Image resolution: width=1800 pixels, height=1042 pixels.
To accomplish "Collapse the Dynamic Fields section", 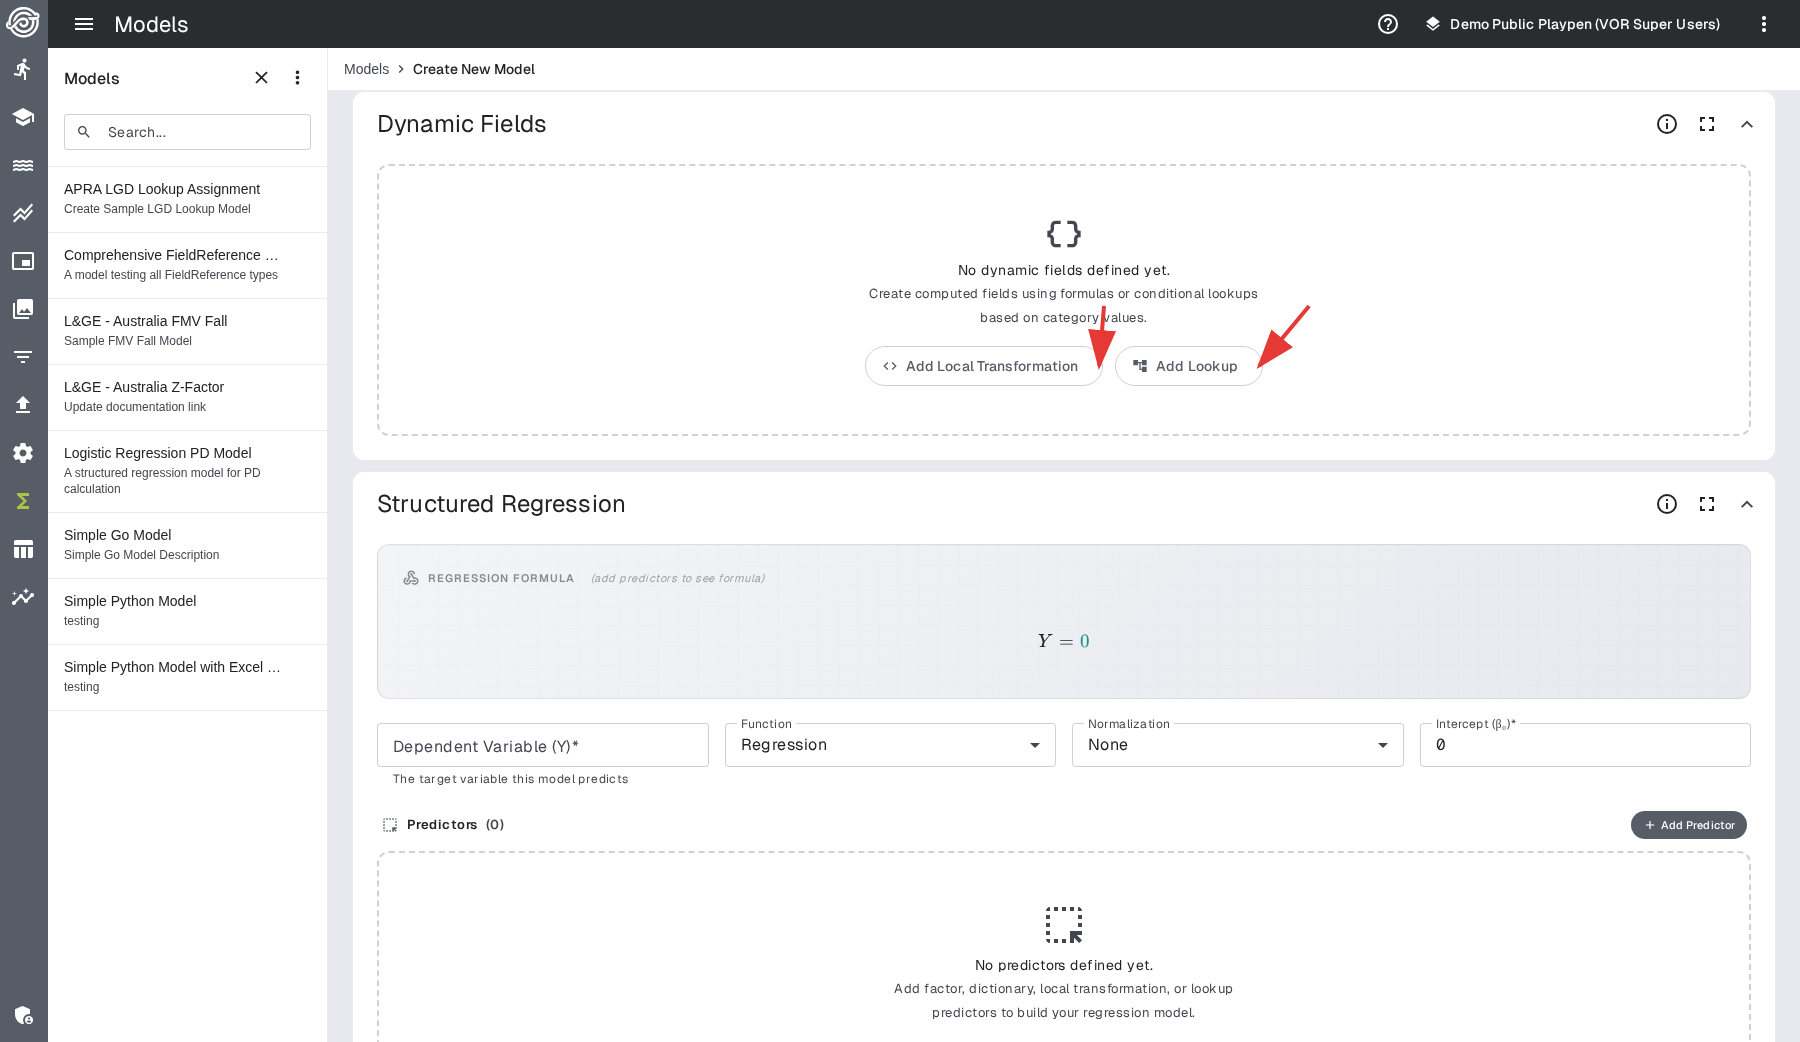I will [1746, 124].
